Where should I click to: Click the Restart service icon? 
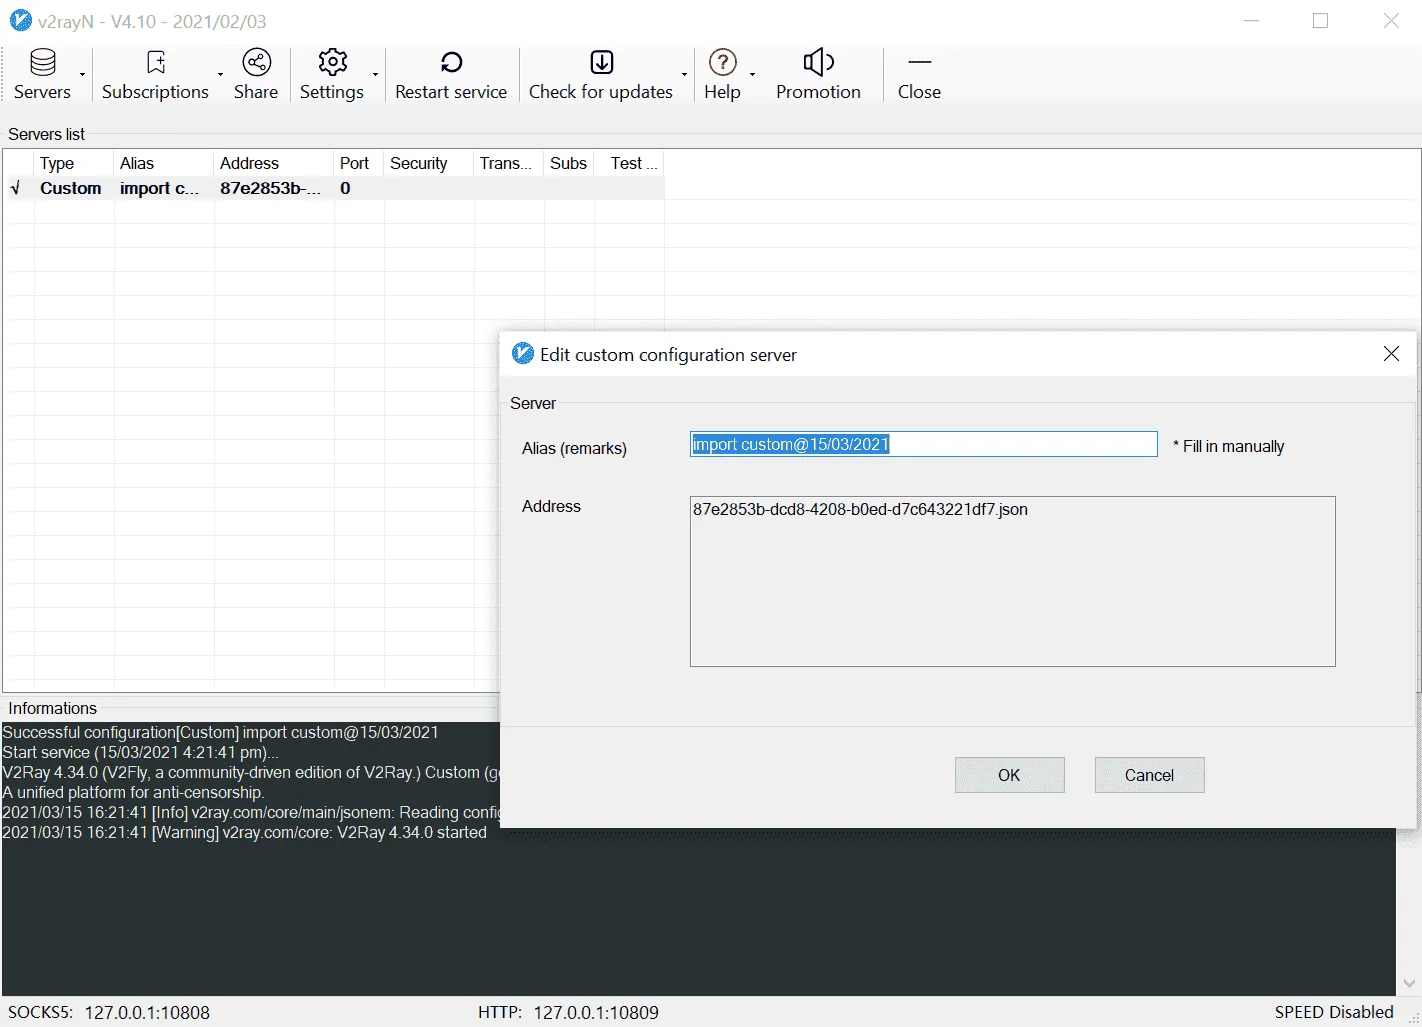pos(451,62)
